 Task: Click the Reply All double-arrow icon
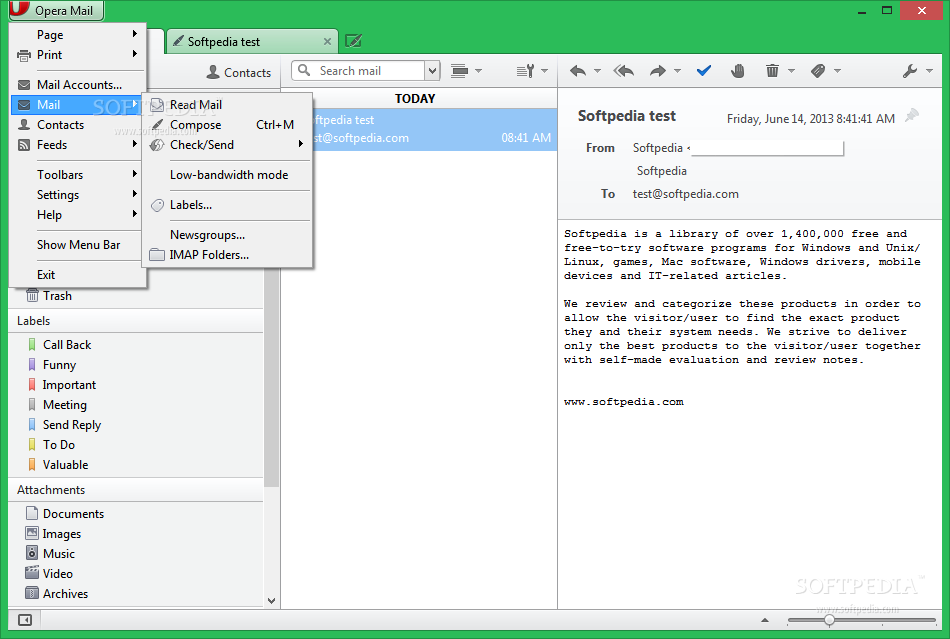coord(623,71)
